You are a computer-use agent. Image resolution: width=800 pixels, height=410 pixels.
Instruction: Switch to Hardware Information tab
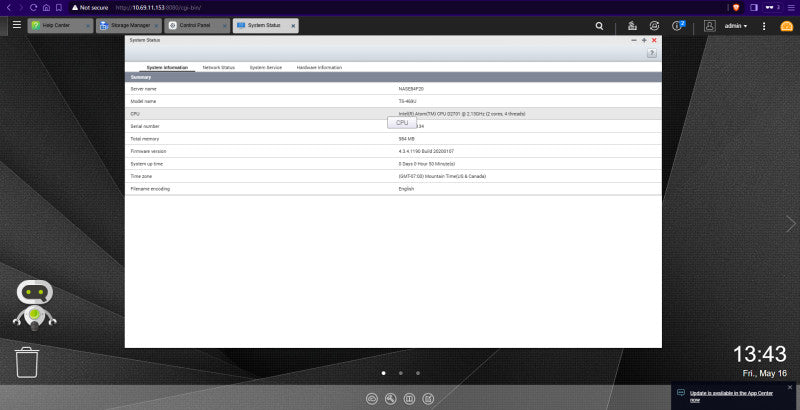(x=319, y=67)
